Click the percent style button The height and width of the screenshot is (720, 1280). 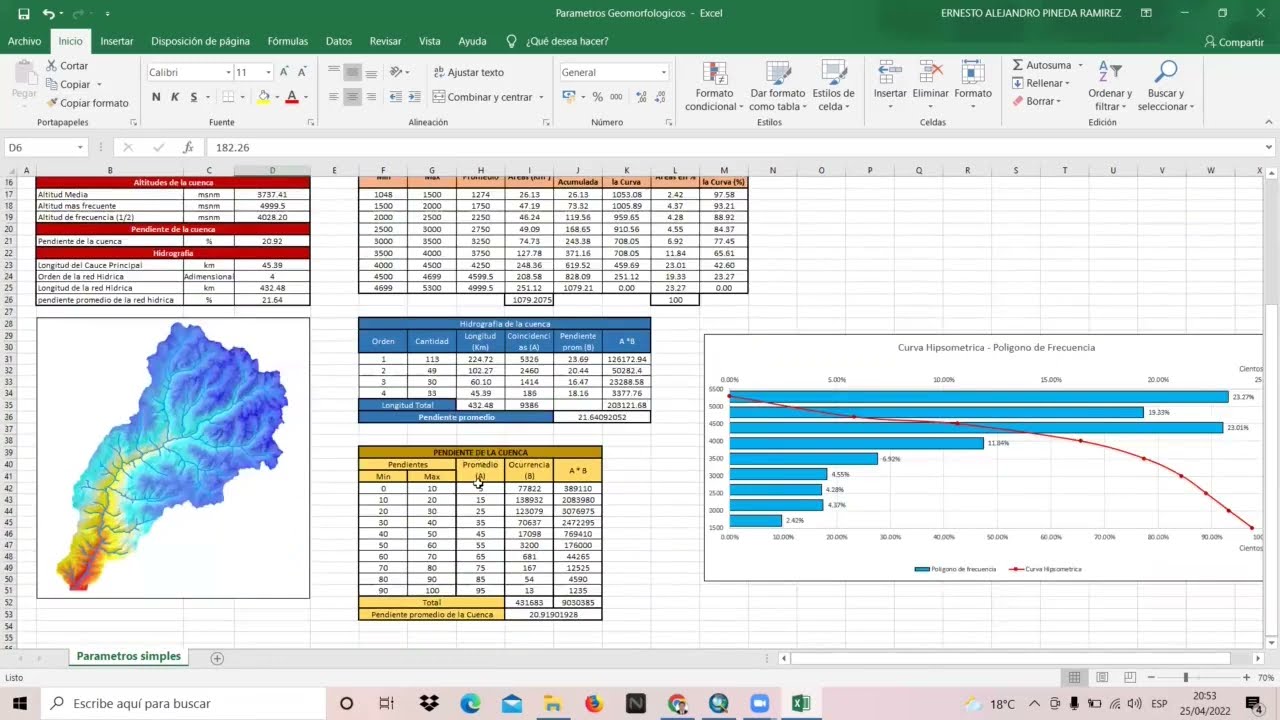(x=598, y=97)
